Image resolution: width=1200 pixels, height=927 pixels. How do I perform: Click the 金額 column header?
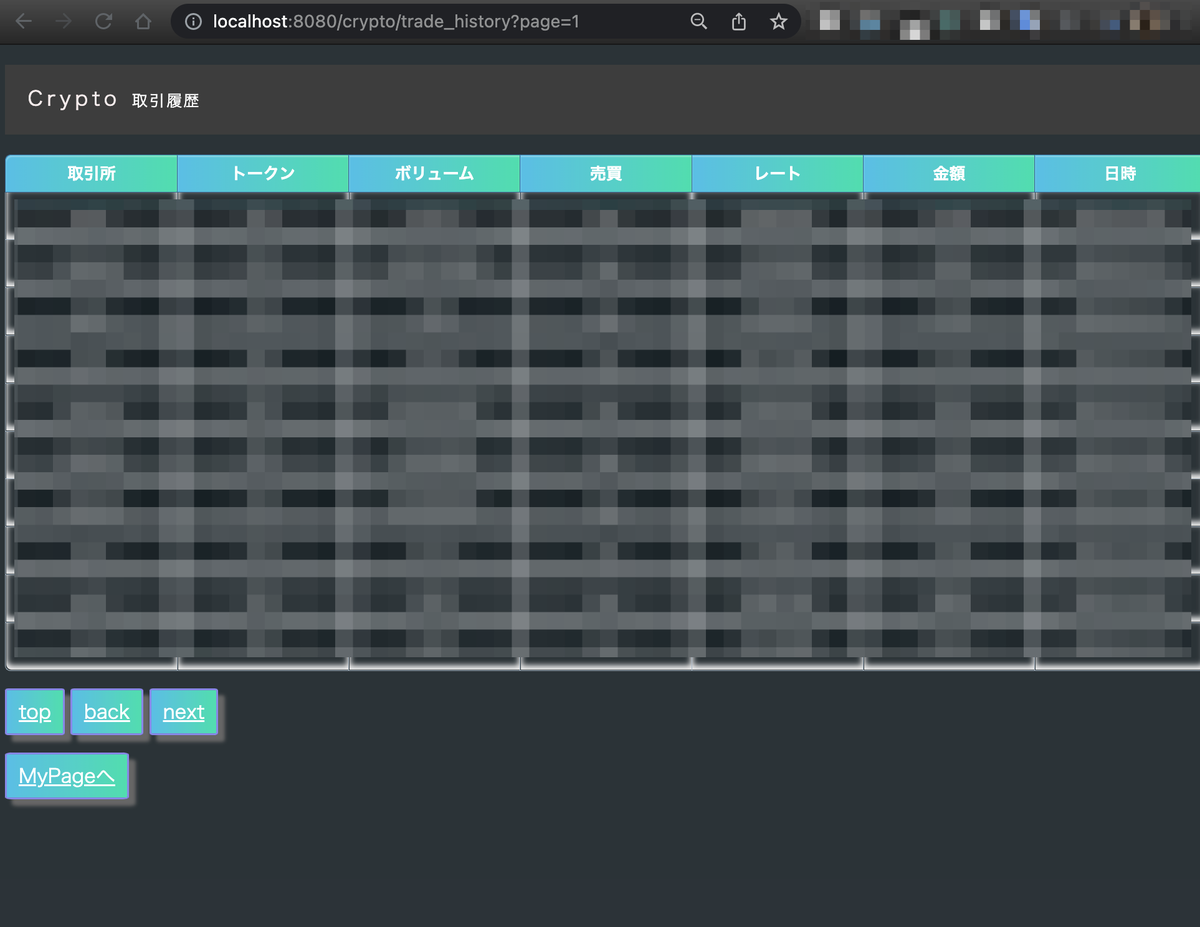pos(949,173)
